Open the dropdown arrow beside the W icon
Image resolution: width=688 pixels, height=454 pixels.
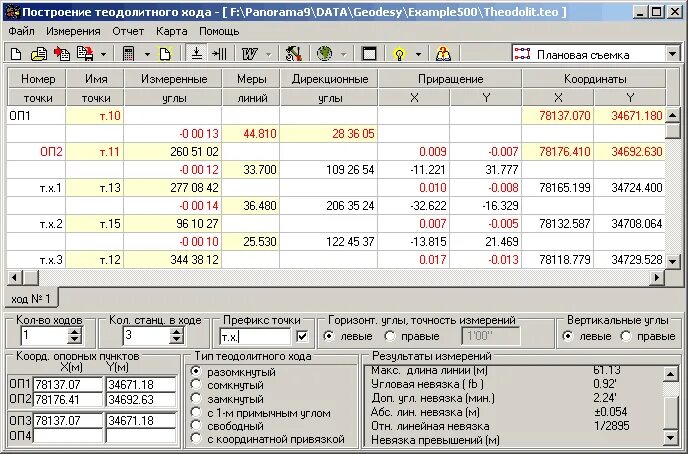(269, 55)
